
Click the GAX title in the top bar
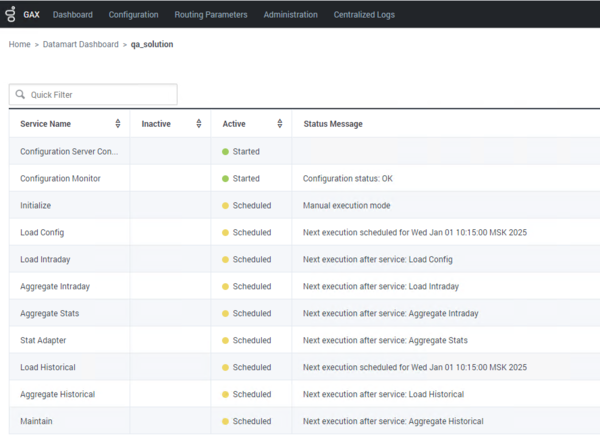(x=31, y=15)
